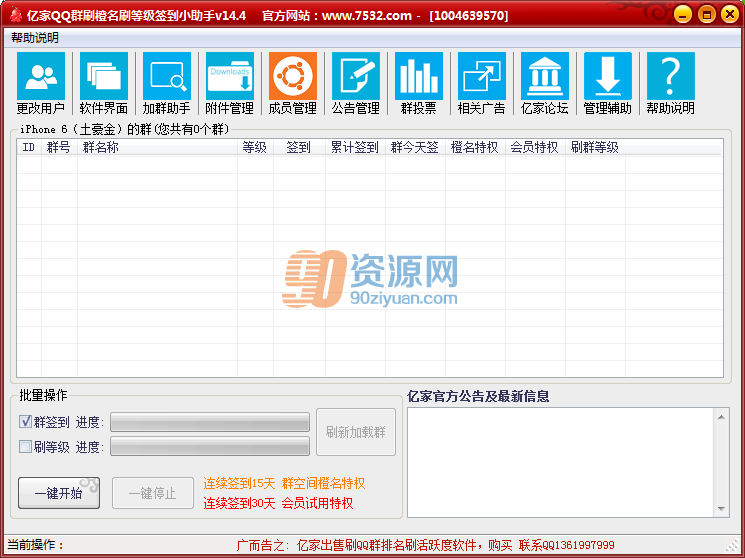Click announcement box scroll down arrow
Viewport: 745px width, 558px height.
point(721,509)
